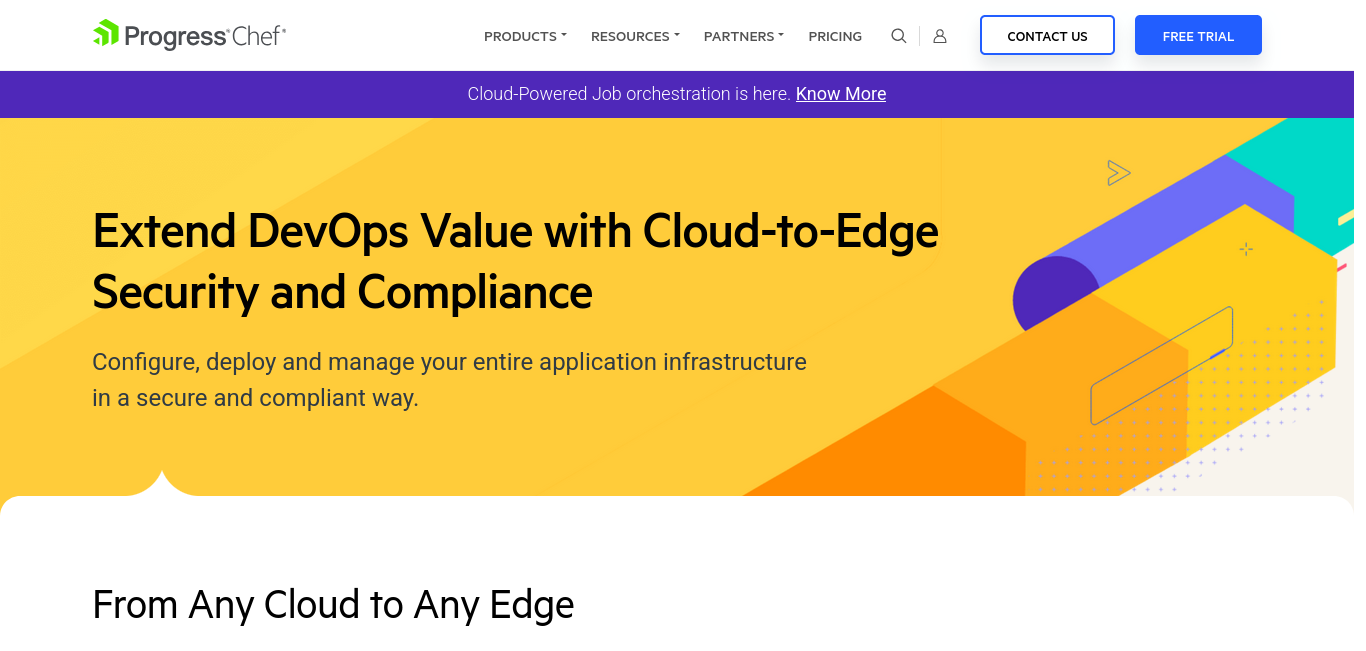Start with the Free Trial button

tap(1198, 35)
